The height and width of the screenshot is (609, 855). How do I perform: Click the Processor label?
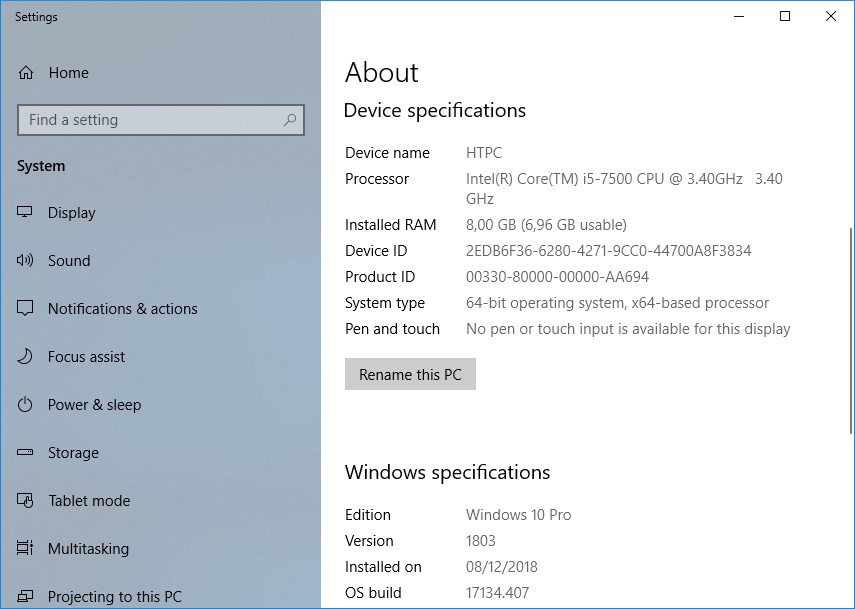[x=377, y=179]
